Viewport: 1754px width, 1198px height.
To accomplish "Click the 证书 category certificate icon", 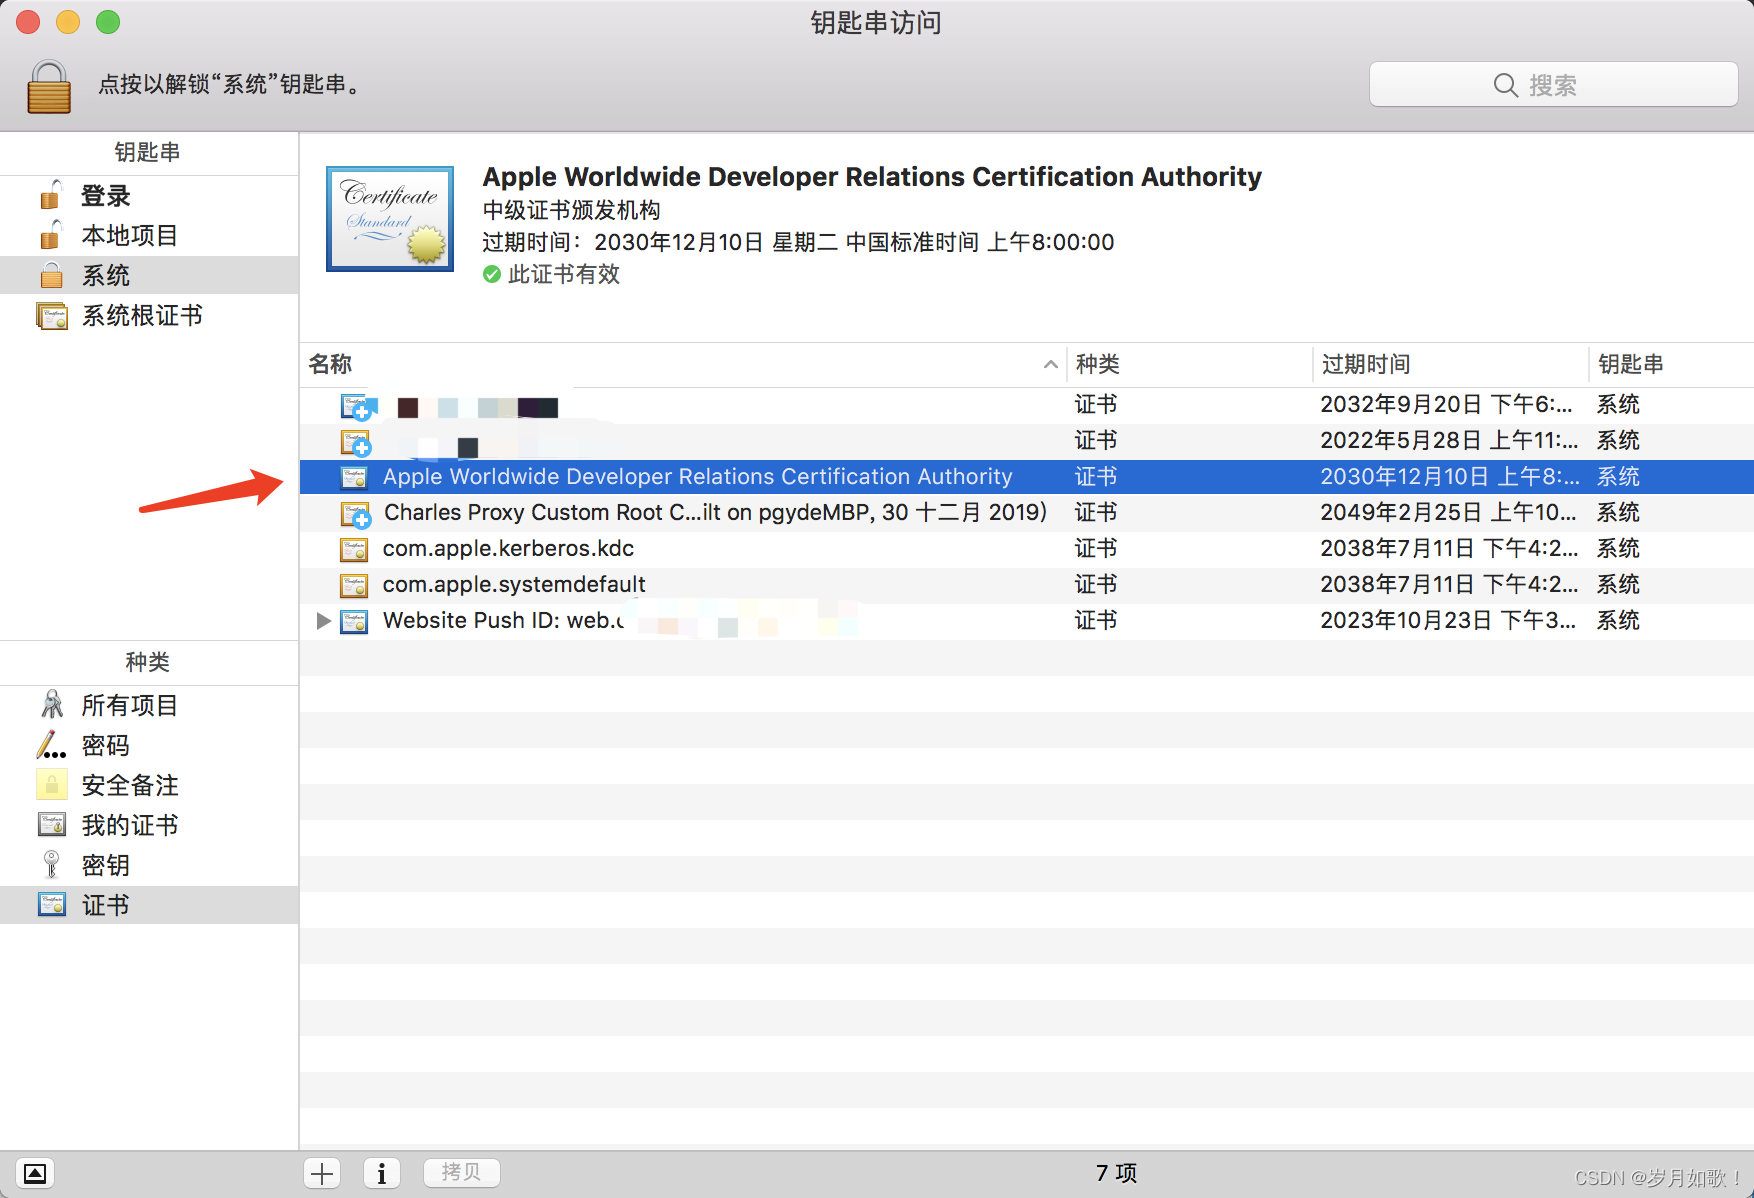I will point(52,905).
